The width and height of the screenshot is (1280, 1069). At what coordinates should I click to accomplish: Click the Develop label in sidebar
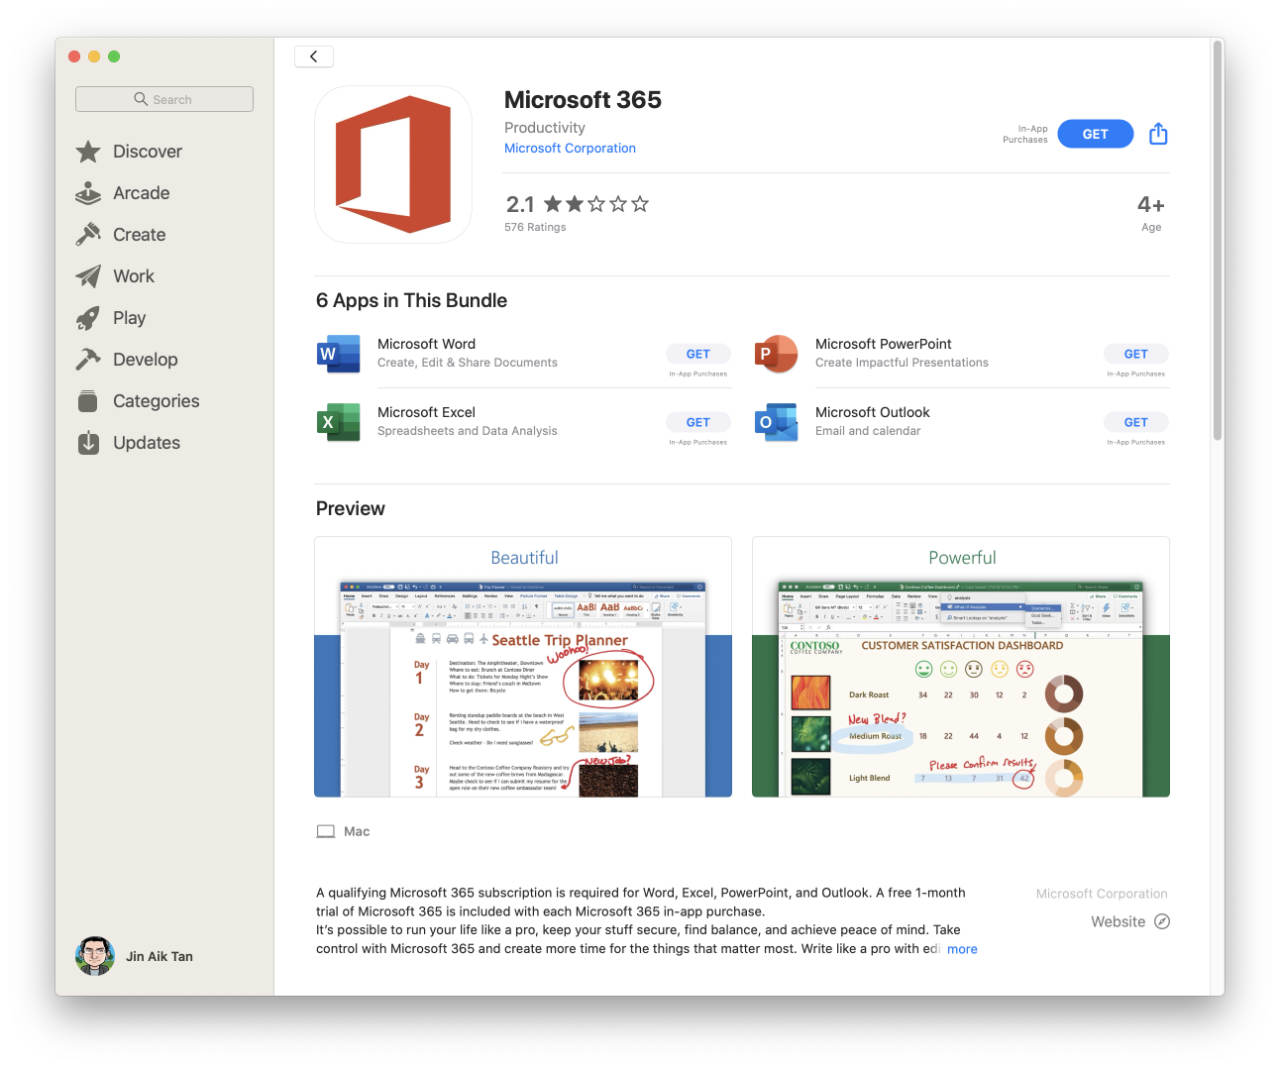(145, 359)
